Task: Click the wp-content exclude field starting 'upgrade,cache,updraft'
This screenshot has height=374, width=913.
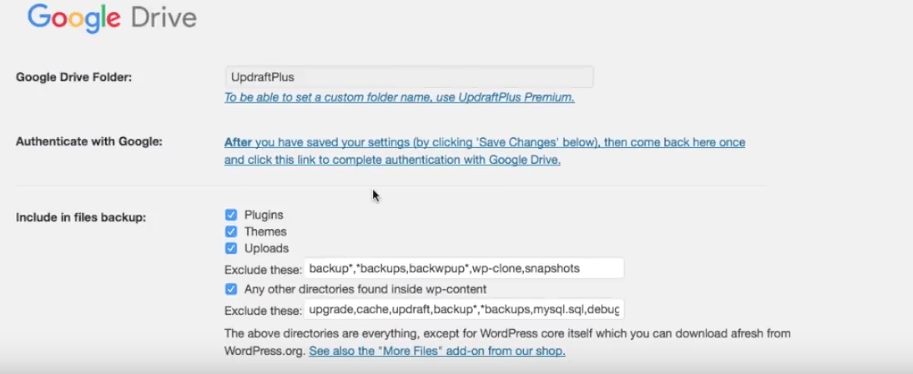Action: point(463,309)
